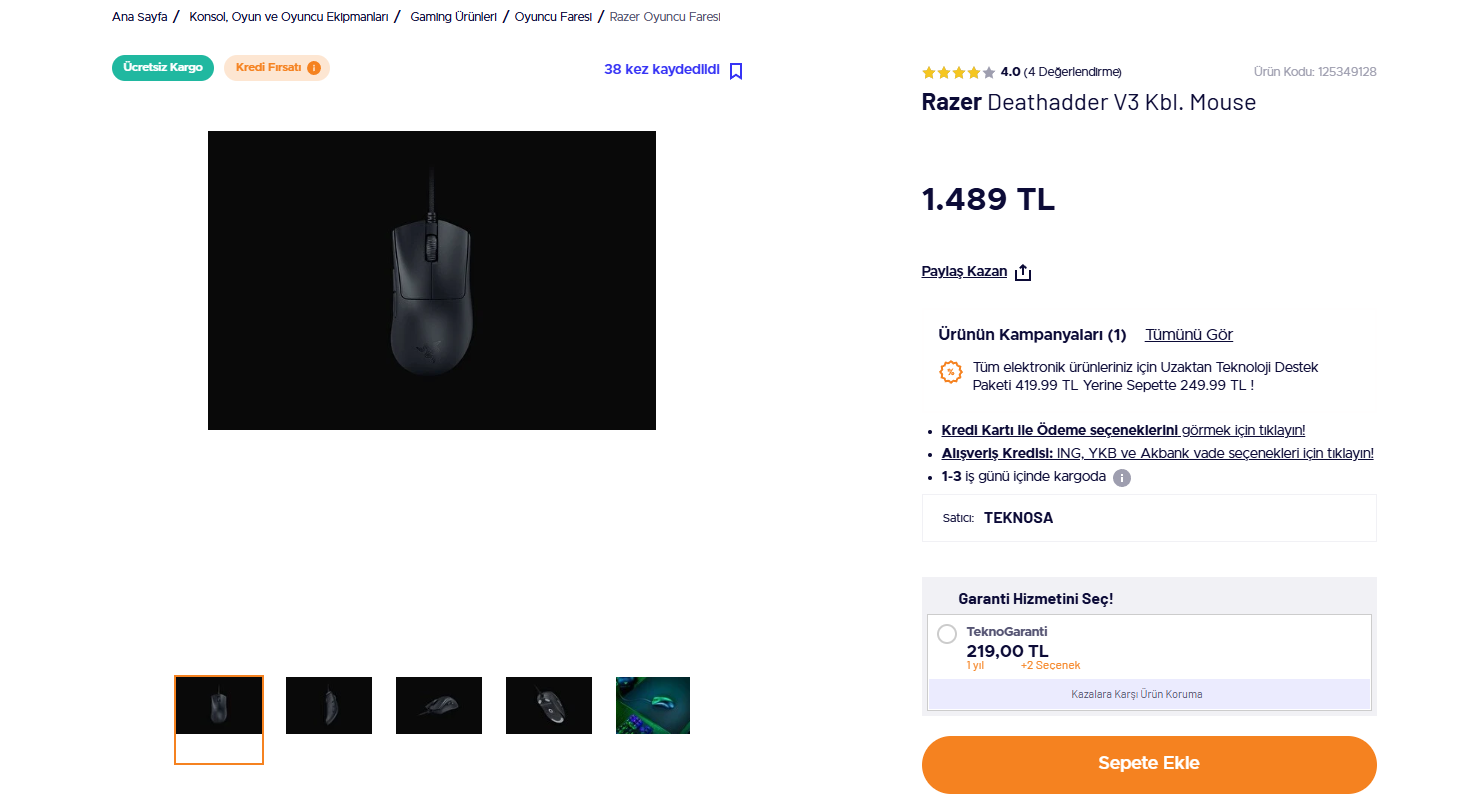1471x796 pixels.
Task: Expand the +2 Seçenek warranty options
Action: [1050, 666]
